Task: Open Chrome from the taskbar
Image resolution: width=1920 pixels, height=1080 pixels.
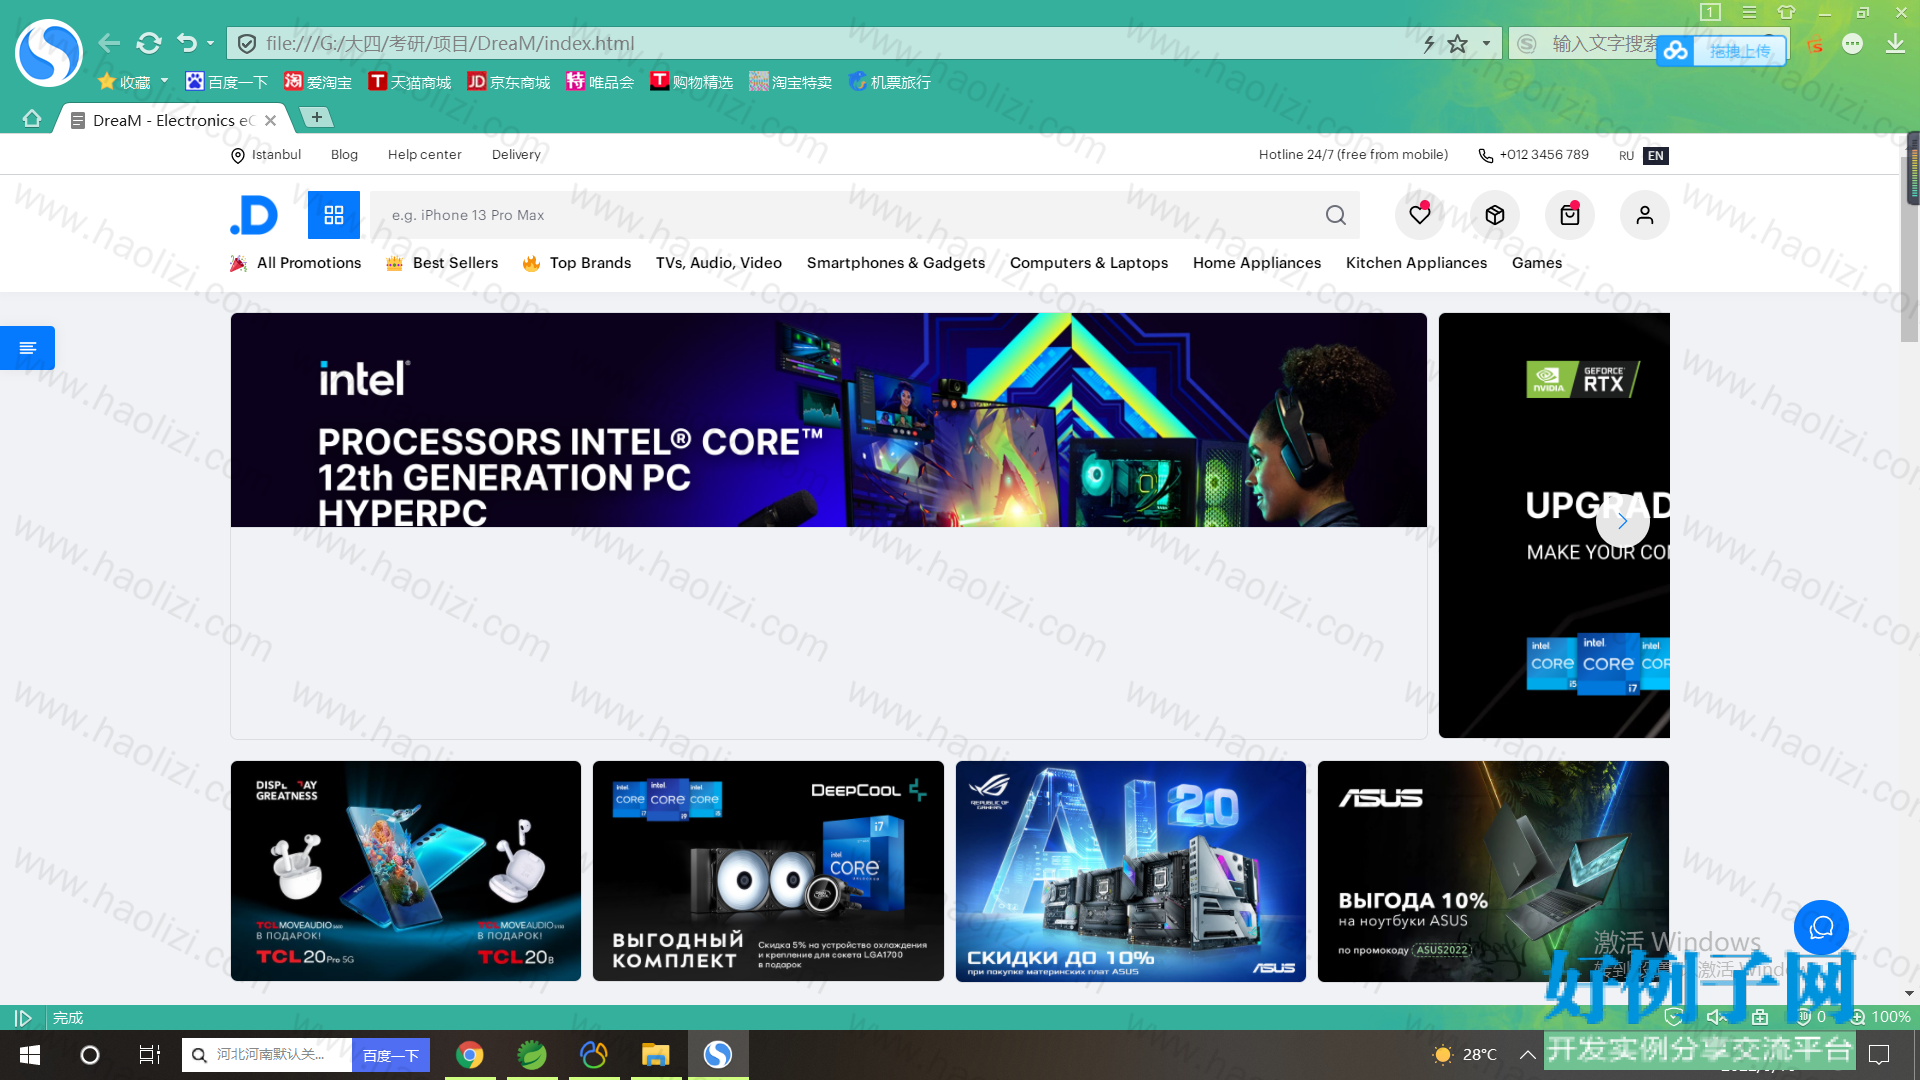Action: click(470, 1055)
